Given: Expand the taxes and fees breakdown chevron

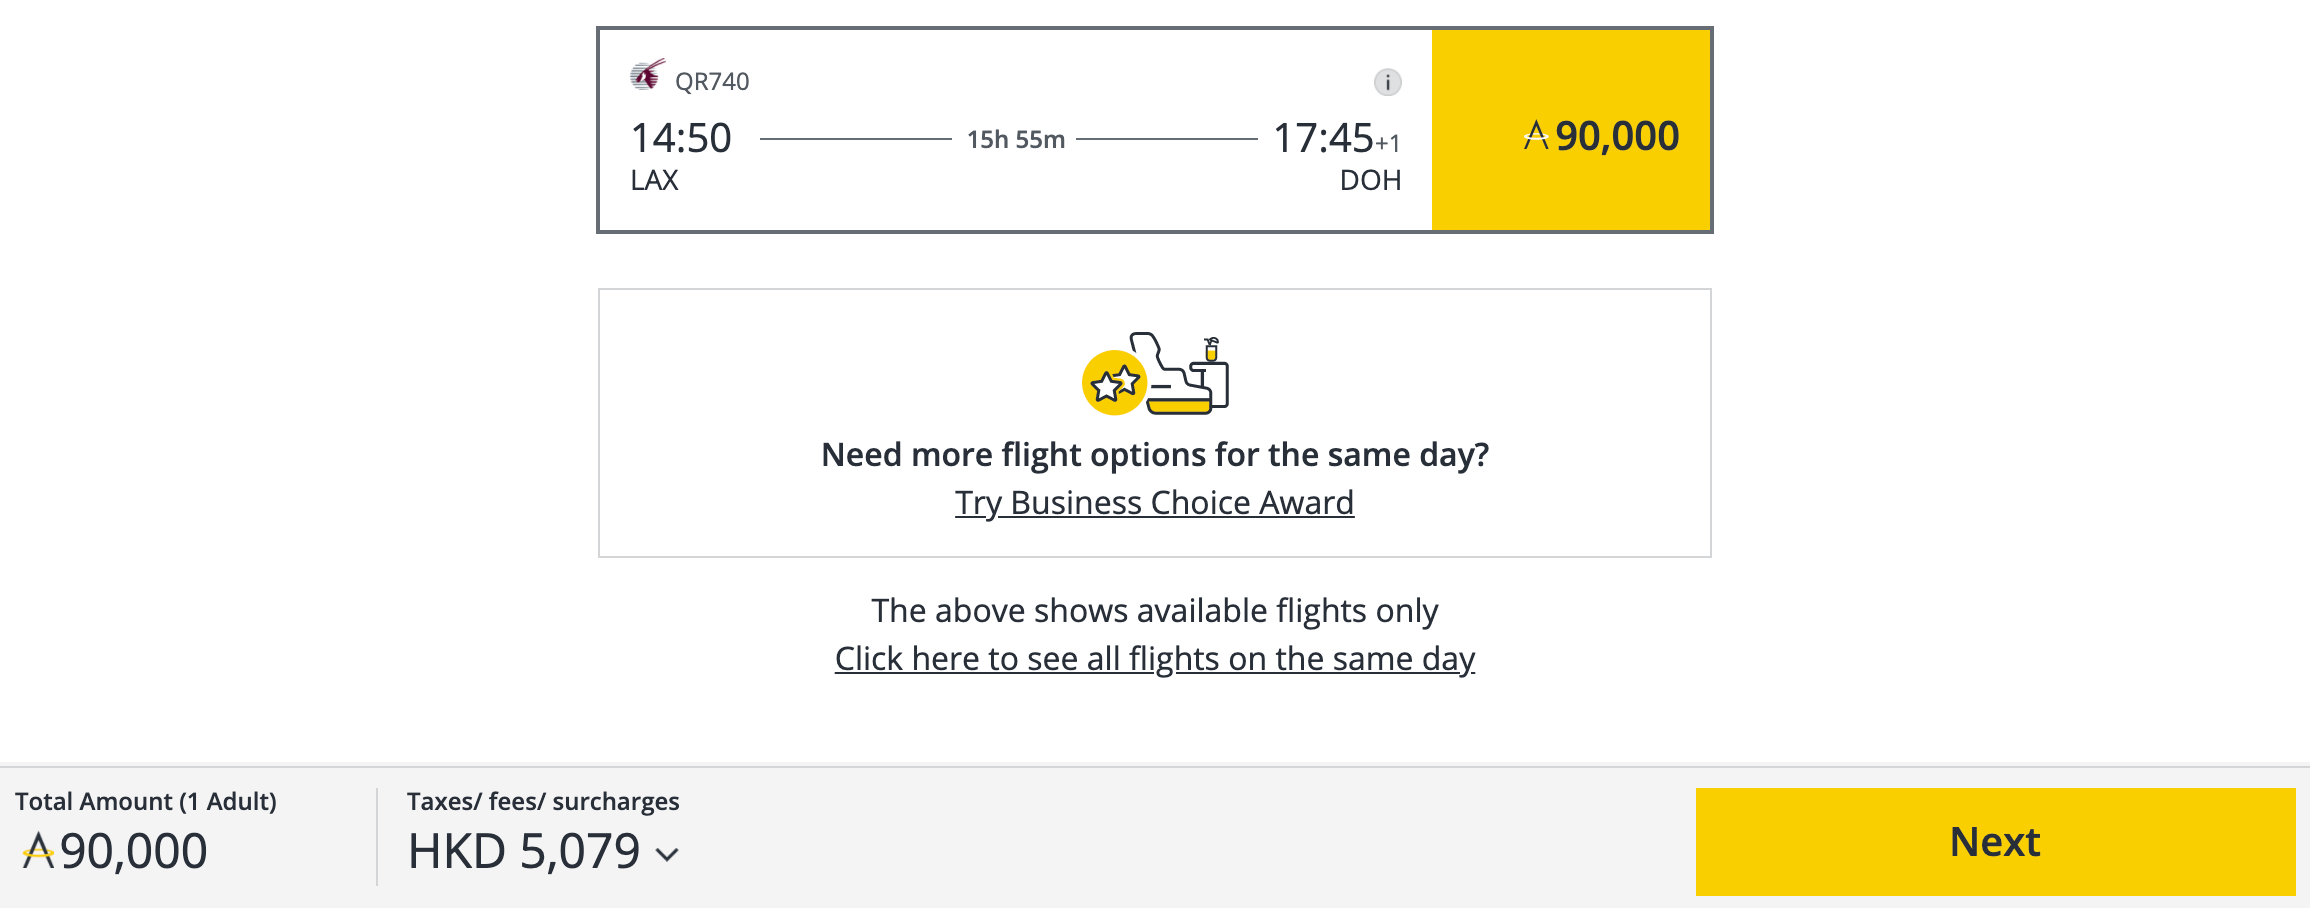Looking at the screenshot, I should click(668, 856).
